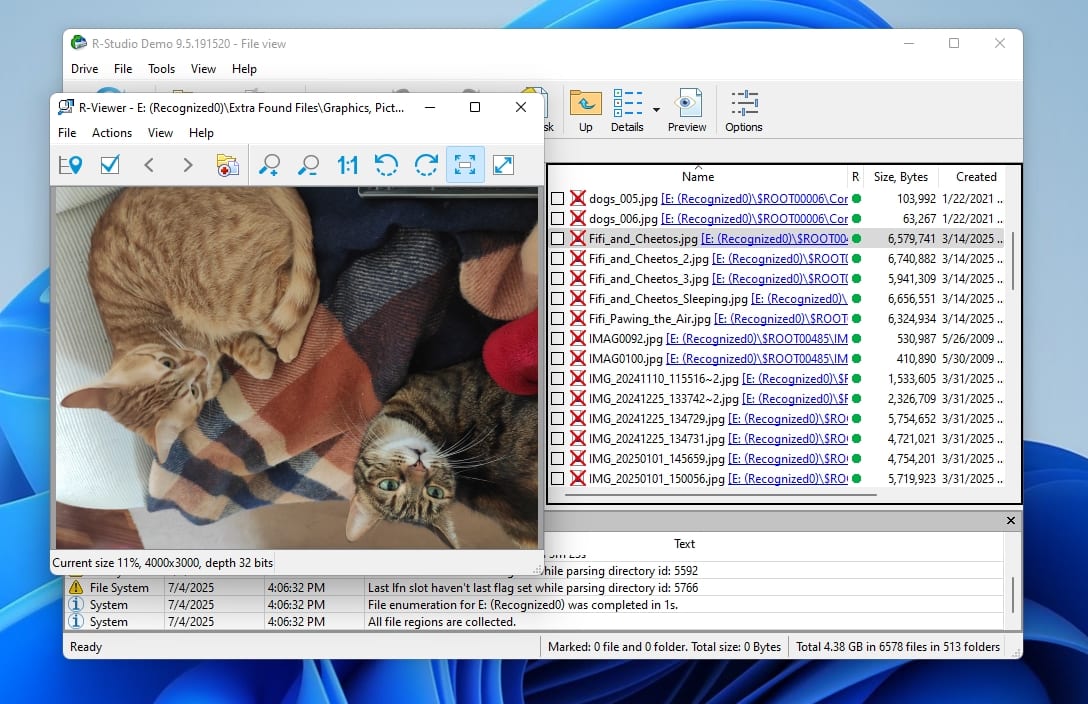Toggle fit-to-window view in R-Viewer
Screen dimensions: 1088x704
coord(465,165)
